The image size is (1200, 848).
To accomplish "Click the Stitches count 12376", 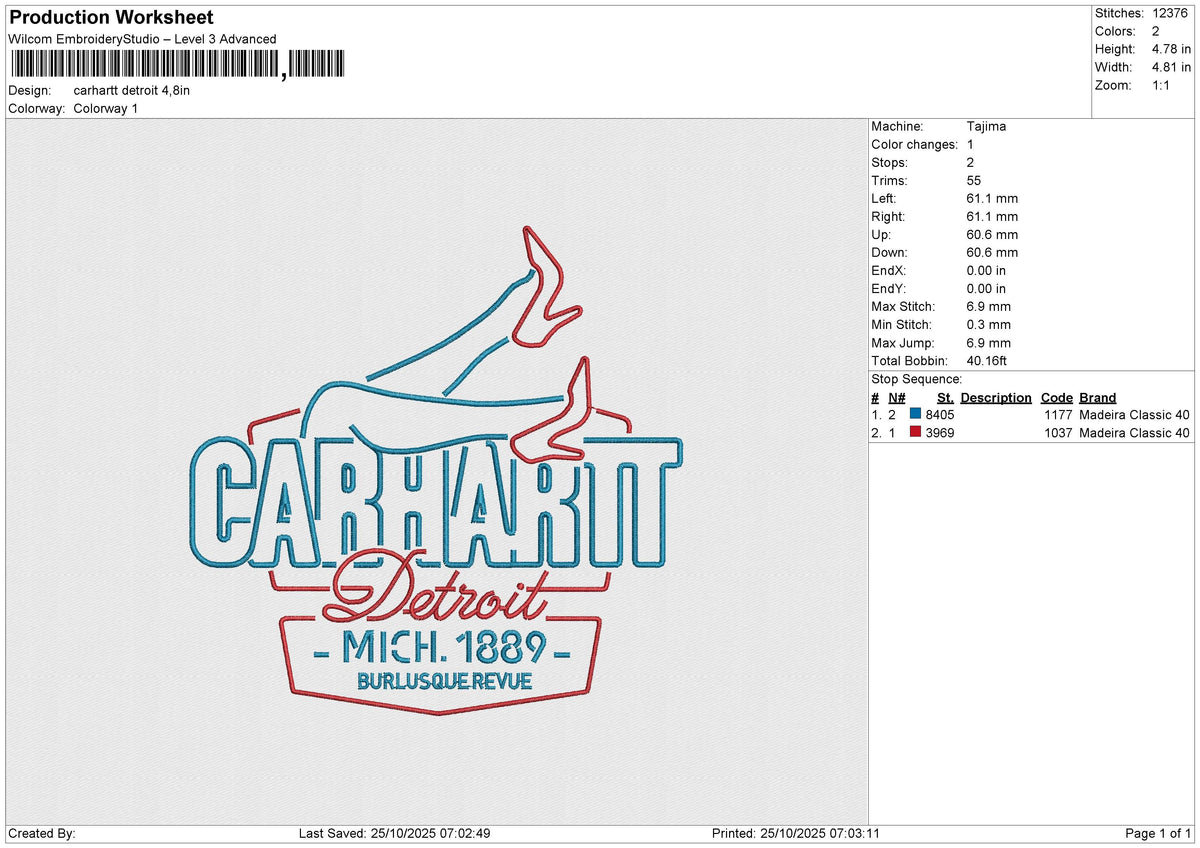I will coord(1170,13).
